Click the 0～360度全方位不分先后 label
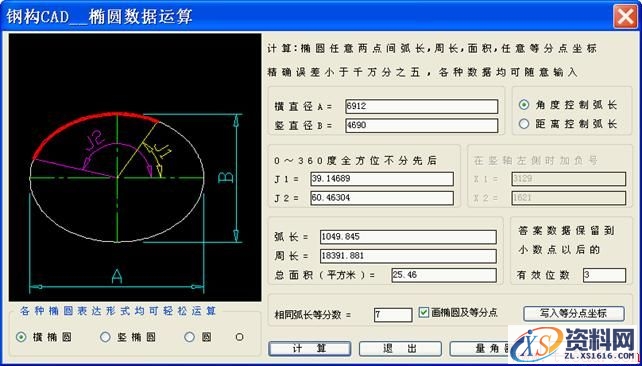642x366 pixels. 356,160
